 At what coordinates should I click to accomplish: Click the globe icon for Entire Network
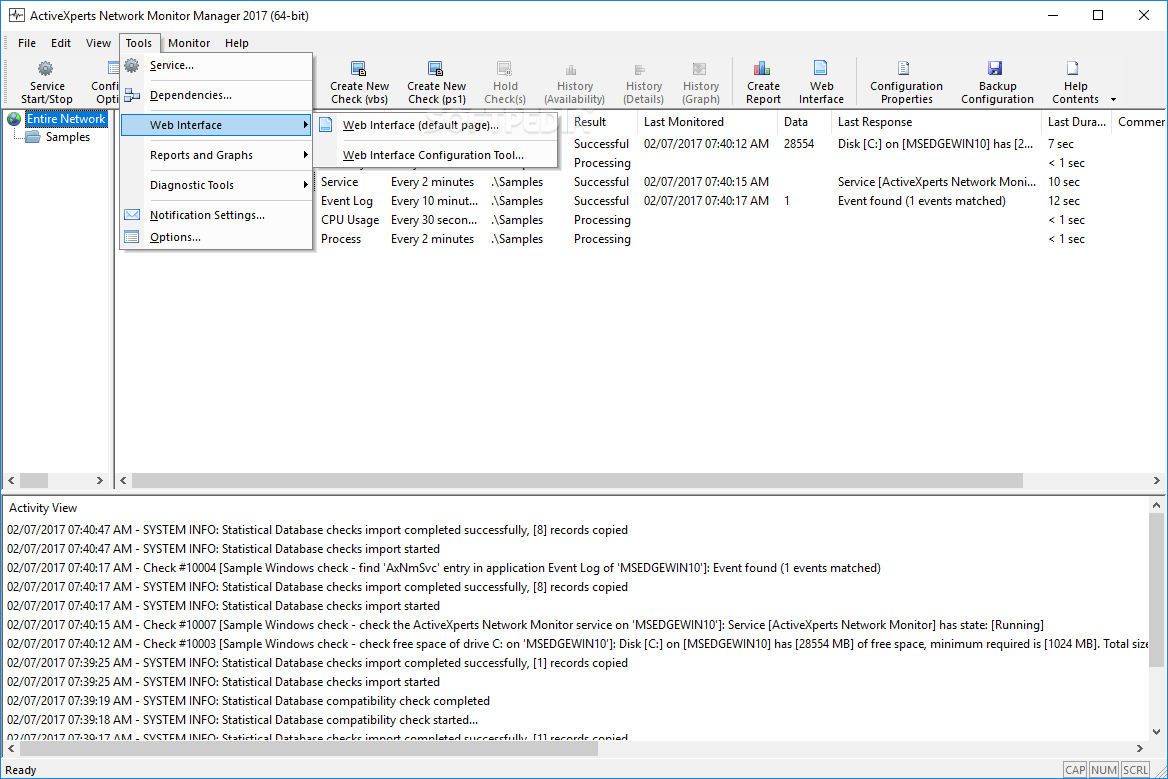coord(13,119)
